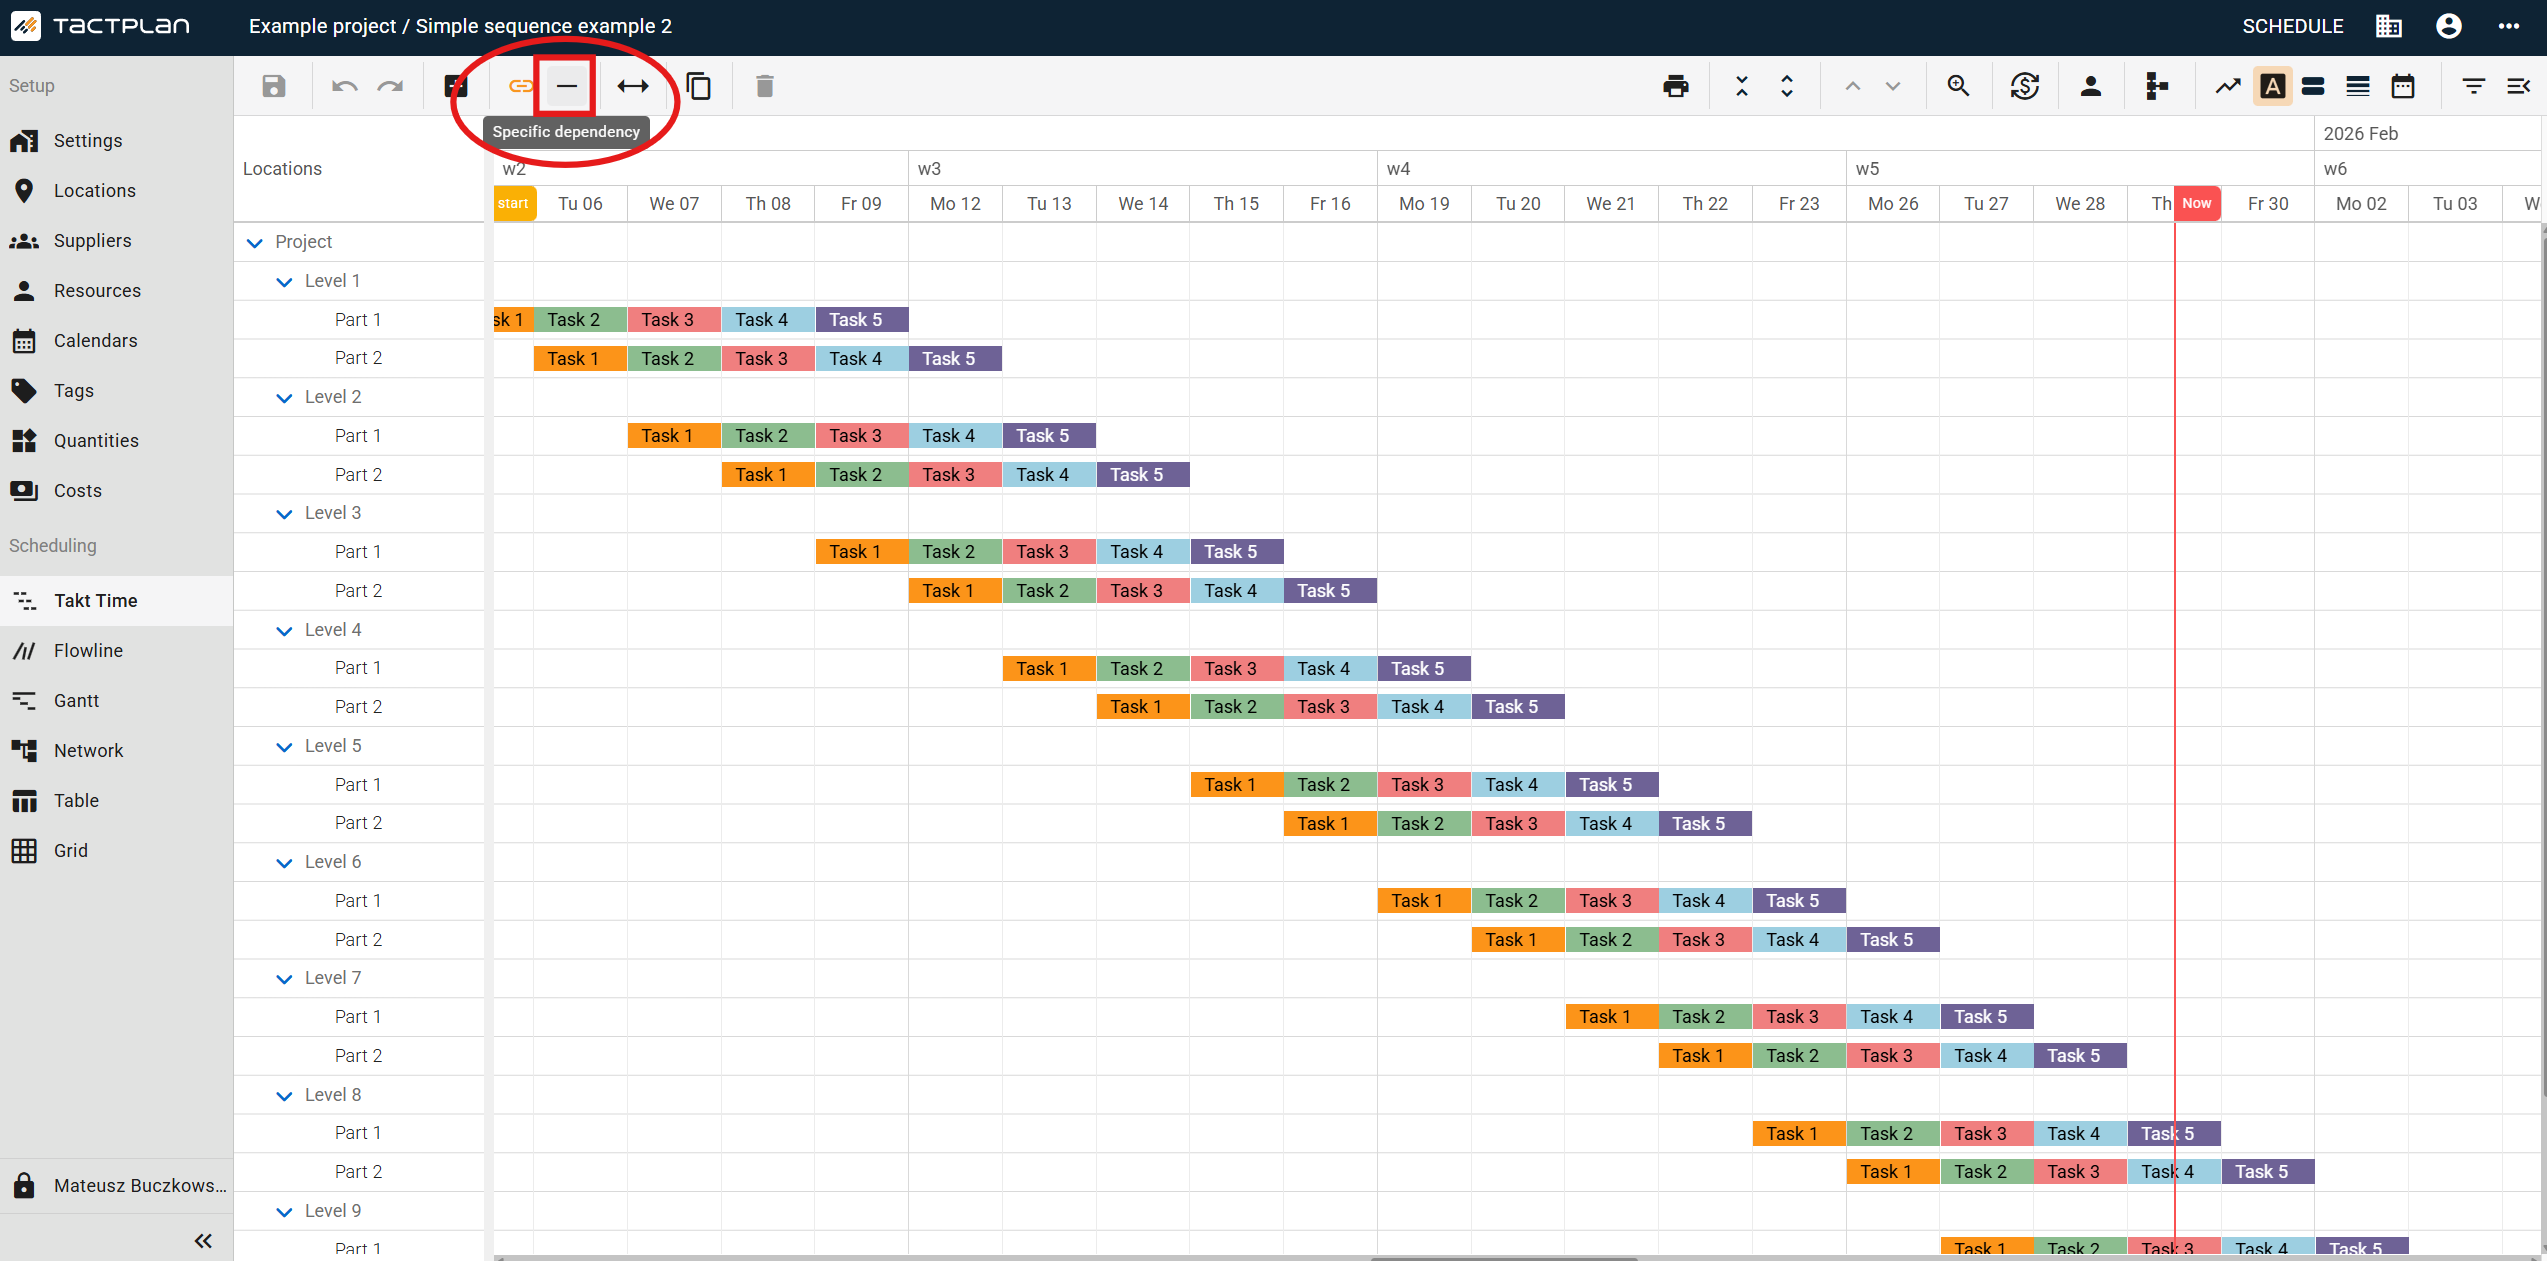
Task: Open the Calendars page
Action: (x=116, y=341)
